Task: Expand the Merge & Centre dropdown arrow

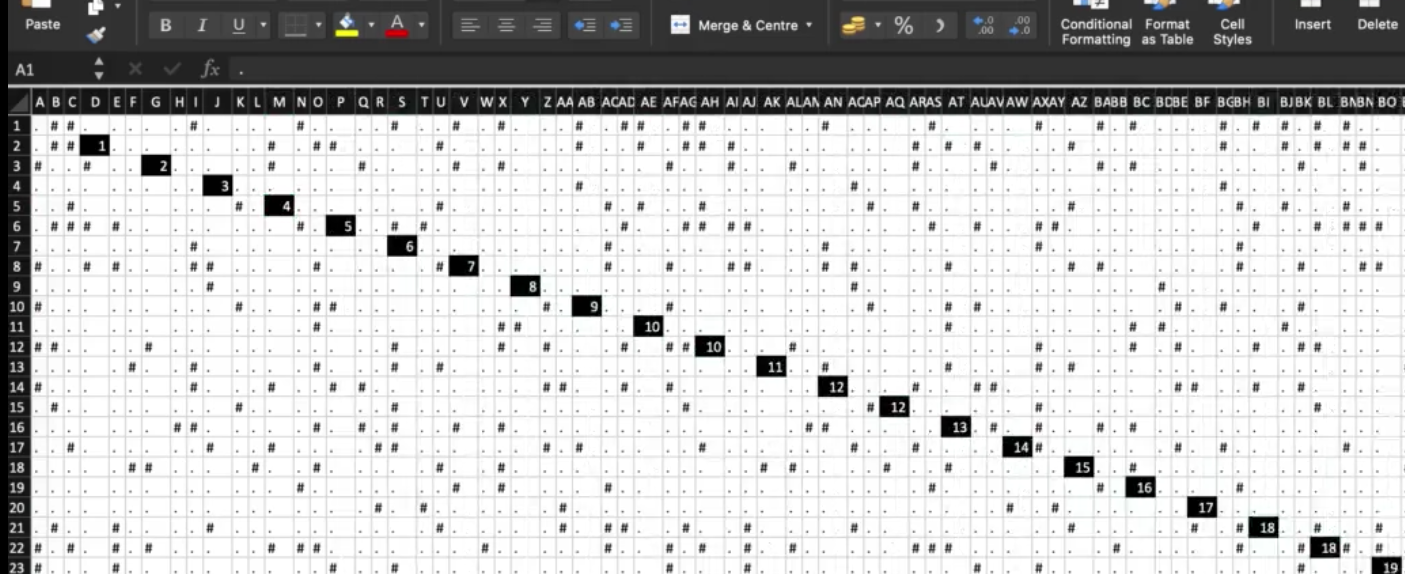Action: [808, 25]
